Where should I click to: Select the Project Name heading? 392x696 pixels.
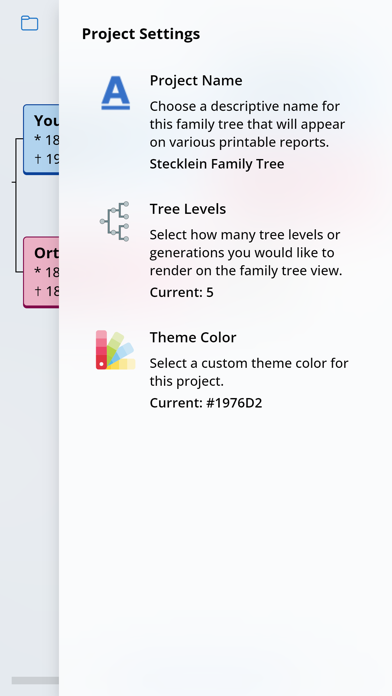coord(196,81)
